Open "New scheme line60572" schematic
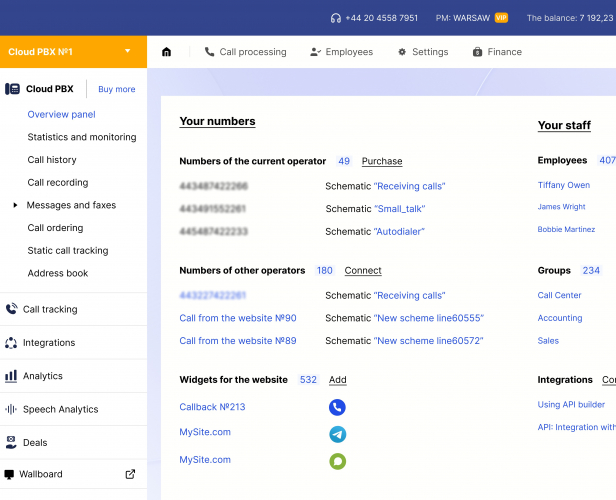 click(428, 341)
